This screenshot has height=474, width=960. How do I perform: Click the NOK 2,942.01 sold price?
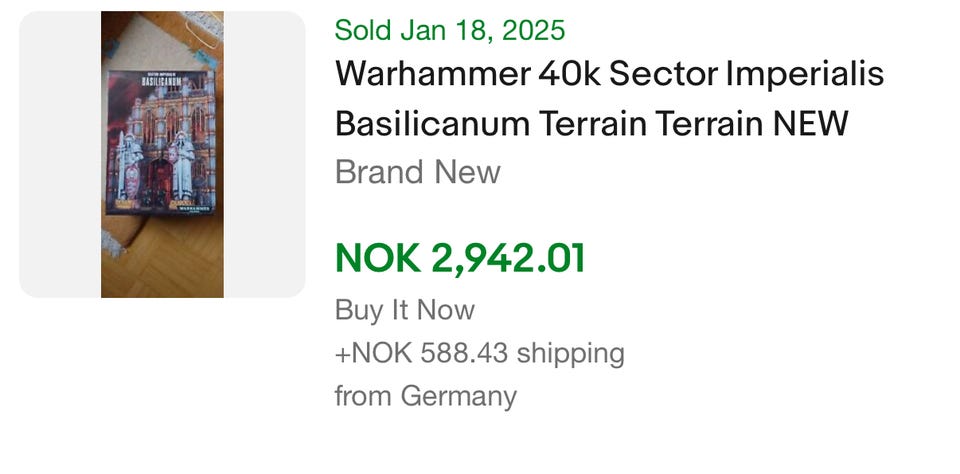click(x=459, y=258)
